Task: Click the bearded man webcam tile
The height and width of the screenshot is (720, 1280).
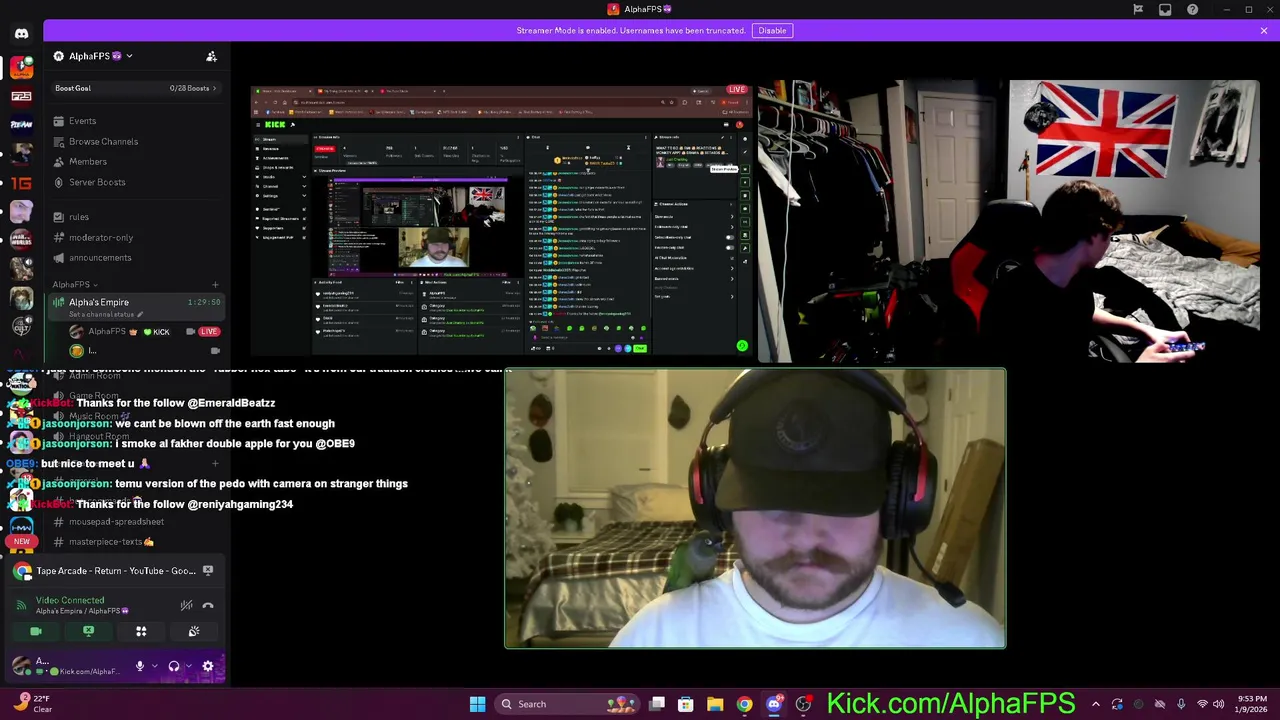Action: coord(755,509)
